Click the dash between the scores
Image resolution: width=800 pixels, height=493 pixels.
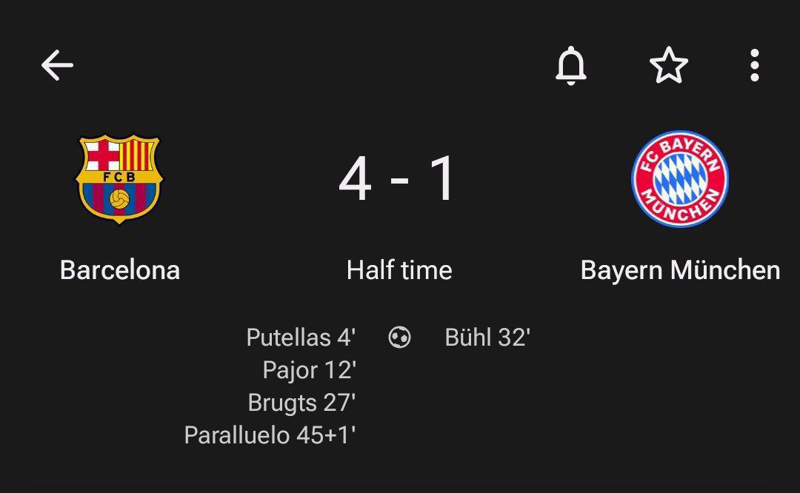(399, 182)
